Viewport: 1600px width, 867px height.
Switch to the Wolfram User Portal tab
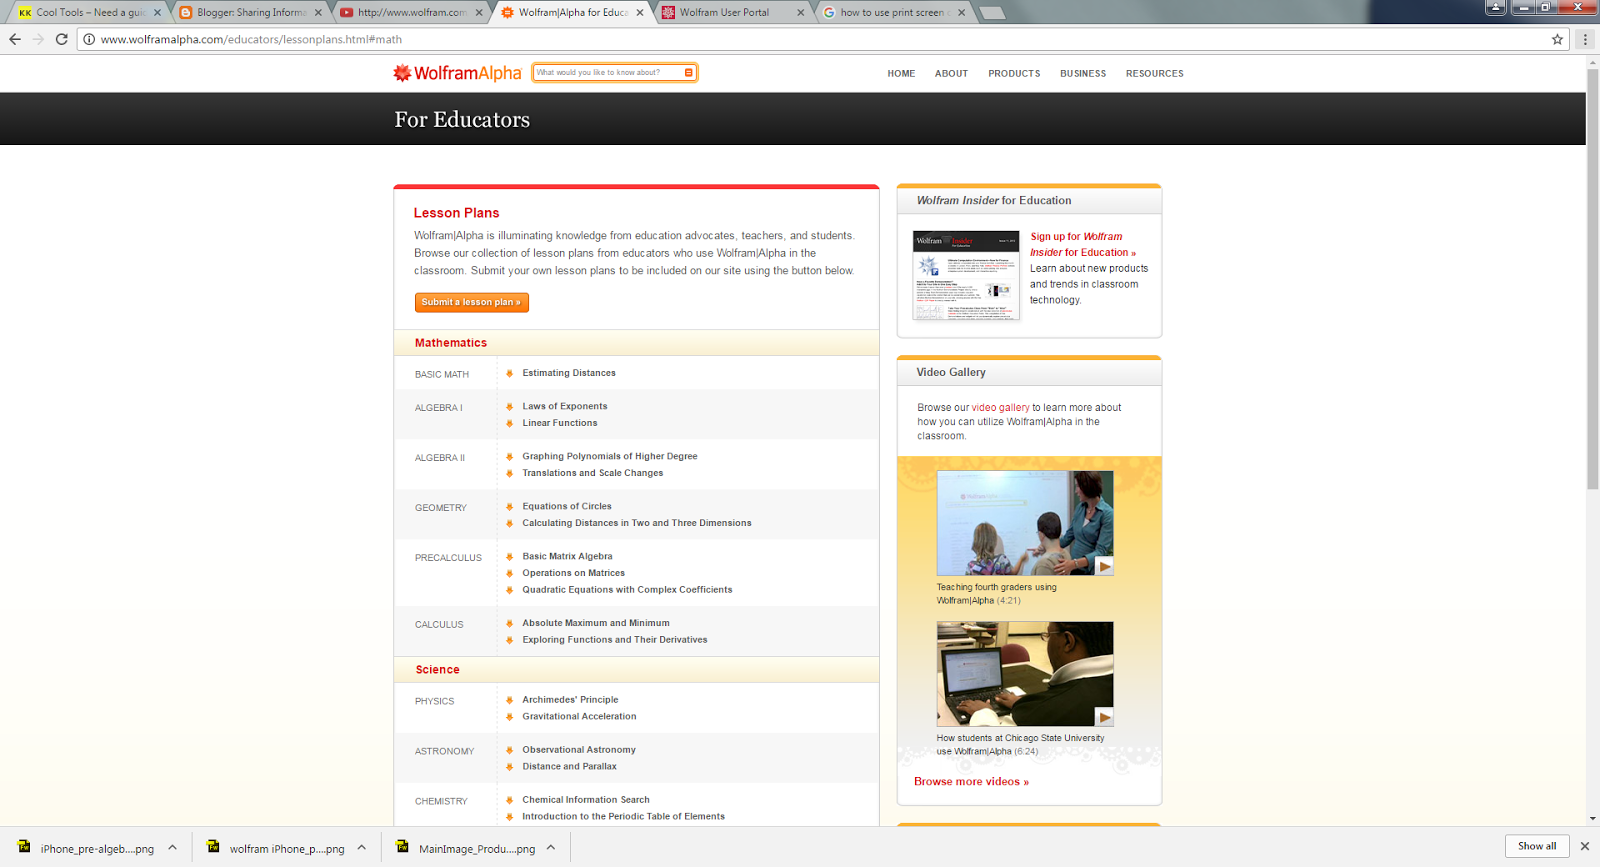tap(732, 13)
